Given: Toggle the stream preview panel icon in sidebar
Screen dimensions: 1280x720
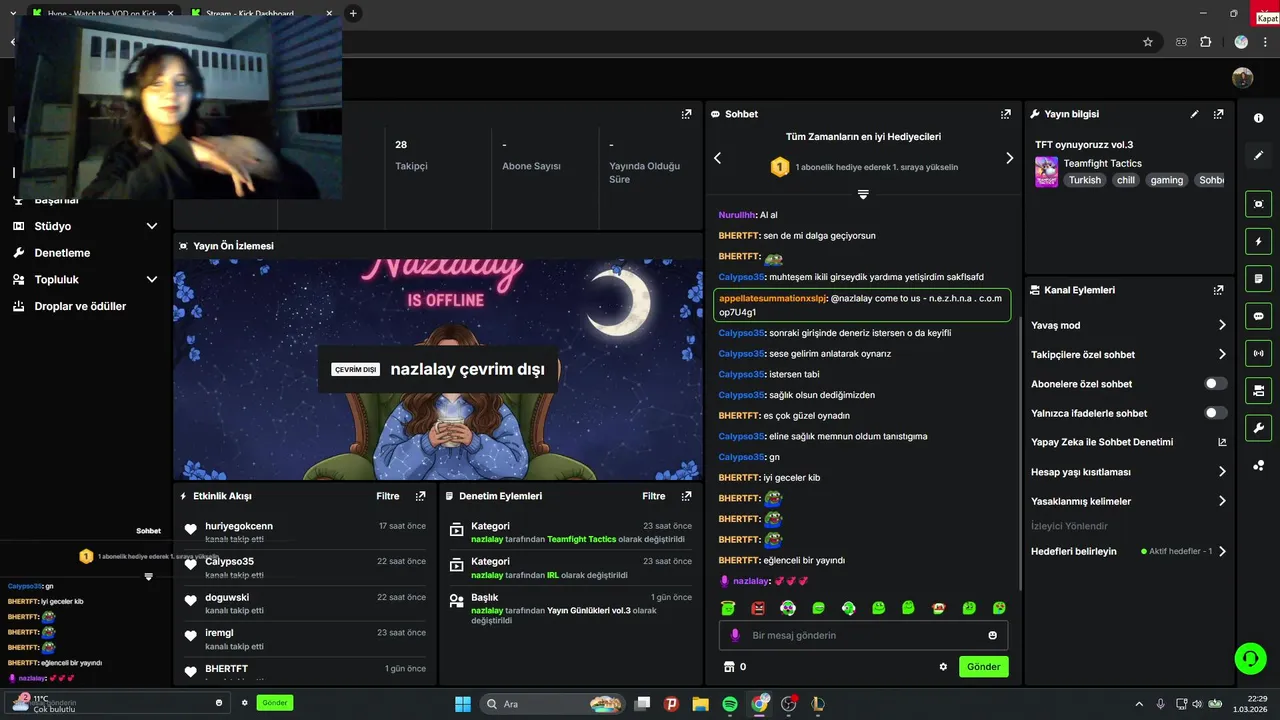Looking at the screenshot, I should pyautogui.click(x=1258, y=204).
